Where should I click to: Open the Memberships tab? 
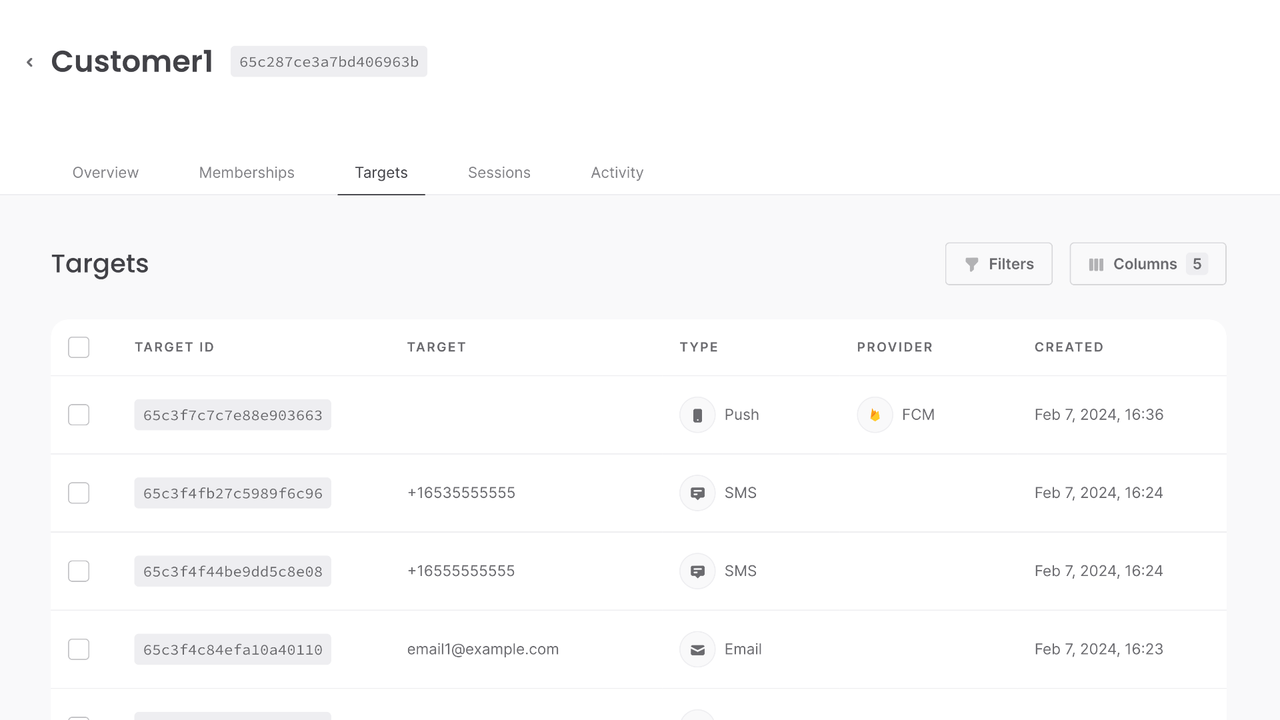click(x=246, y=173)
